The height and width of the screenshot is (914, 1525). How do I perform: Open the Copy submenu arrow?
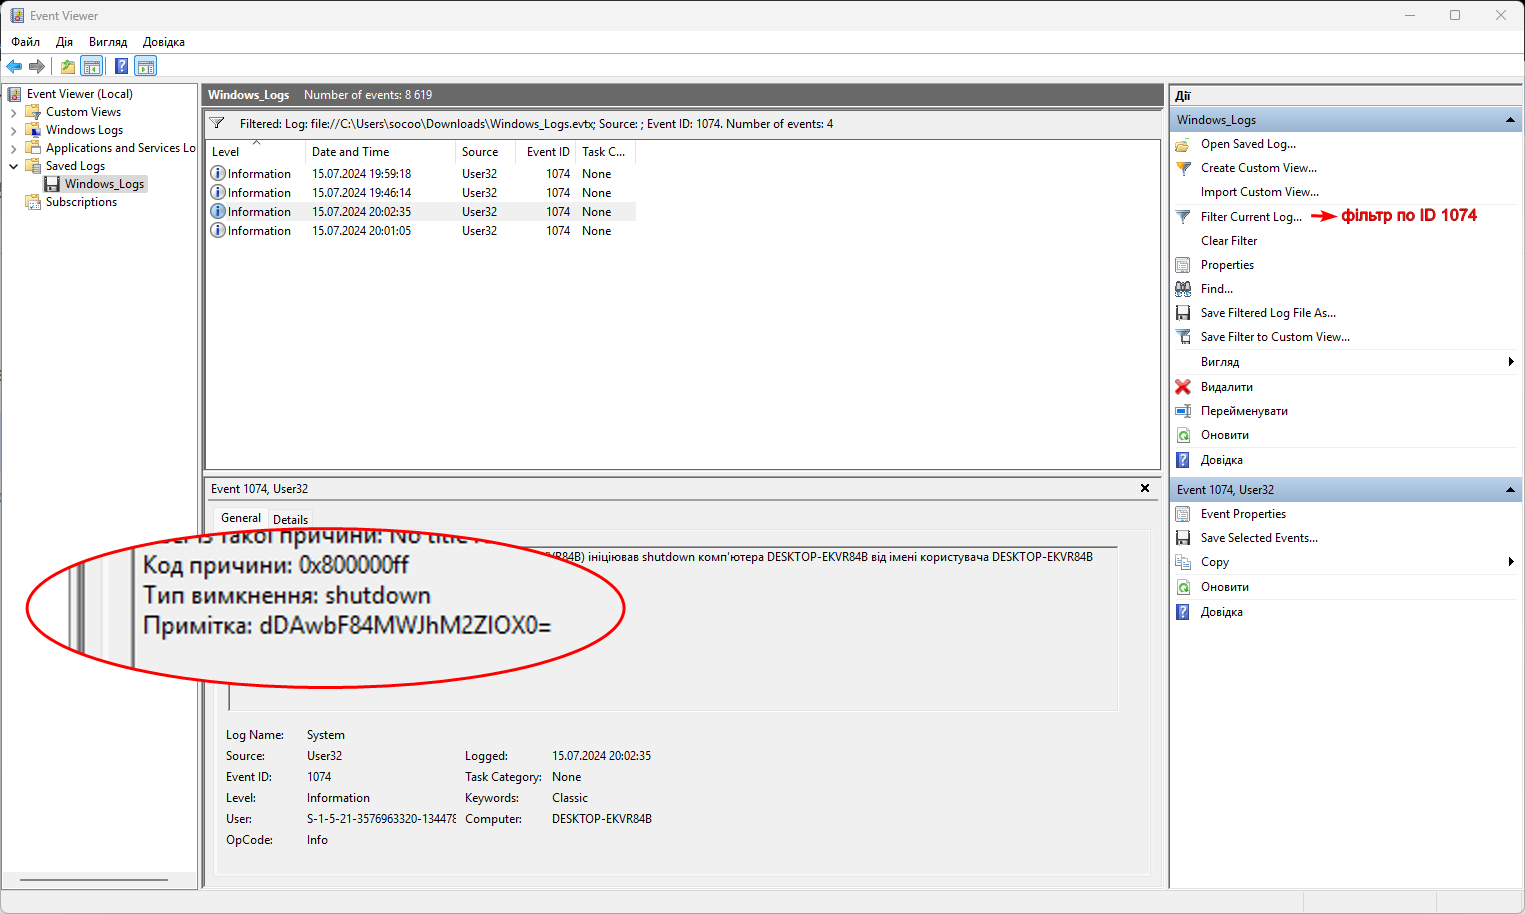(1510, 562)
